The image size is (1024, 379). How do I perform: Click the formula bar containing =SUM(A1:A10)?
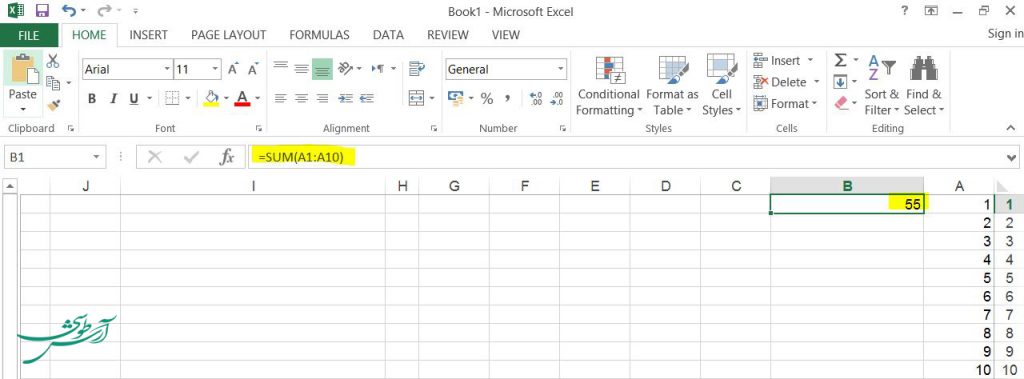tap(626, 157)
